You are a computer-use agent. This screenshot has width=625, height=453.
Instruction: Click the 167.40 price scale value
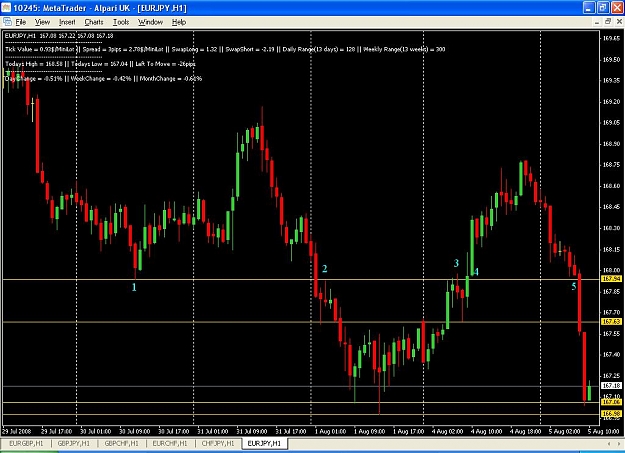pyautogui.click(x=611, y=355)
